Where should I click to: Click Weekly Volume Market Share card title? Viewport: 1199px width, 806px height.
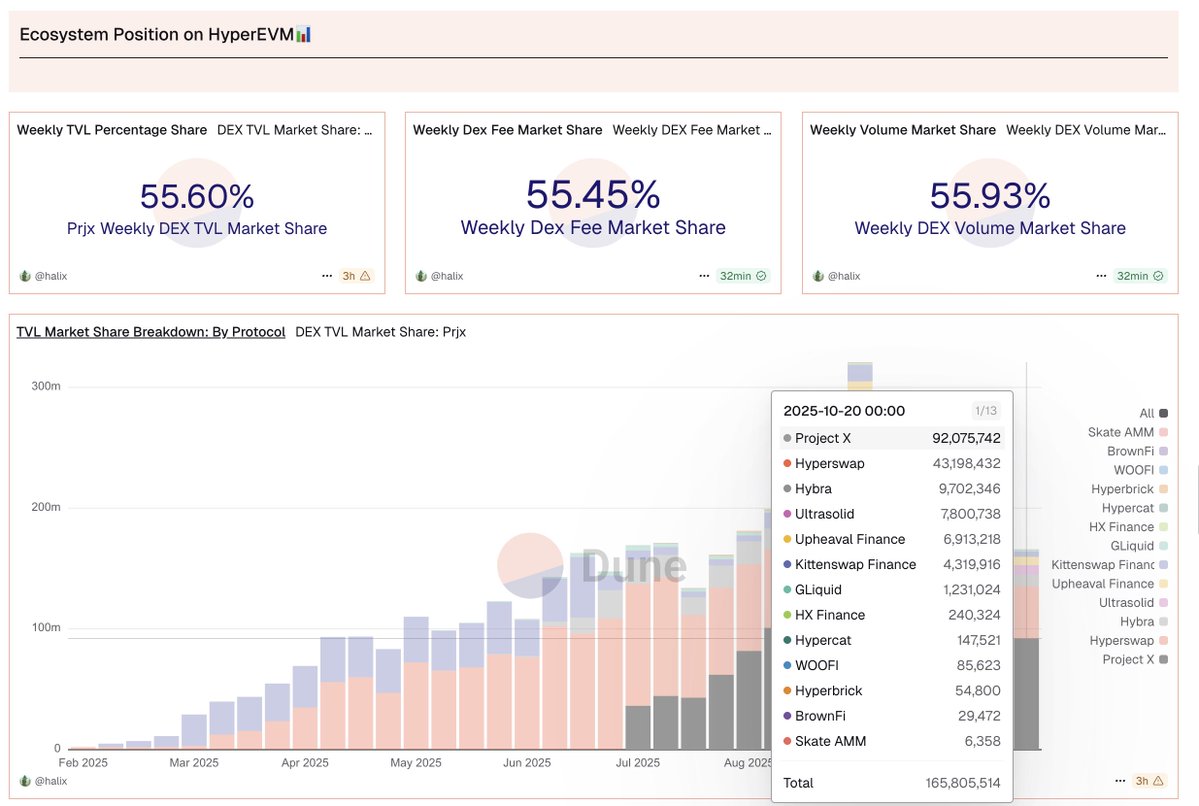point(903,130)
